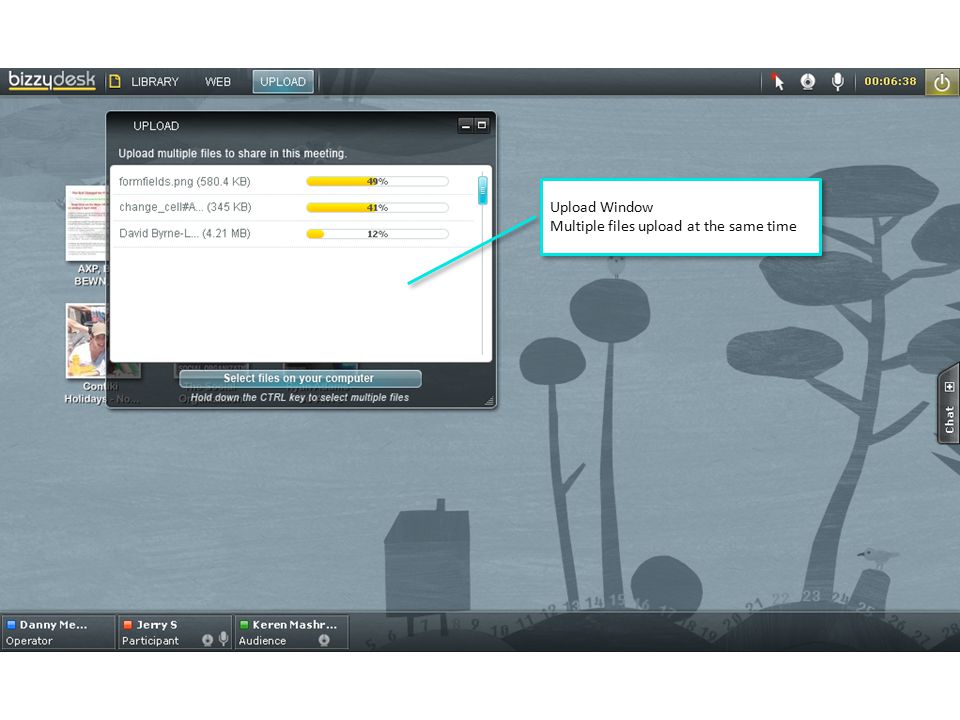Screen dimensions: 960x720
Task: Activate the laser pointer cursor tool
Action: click(778, 81)
